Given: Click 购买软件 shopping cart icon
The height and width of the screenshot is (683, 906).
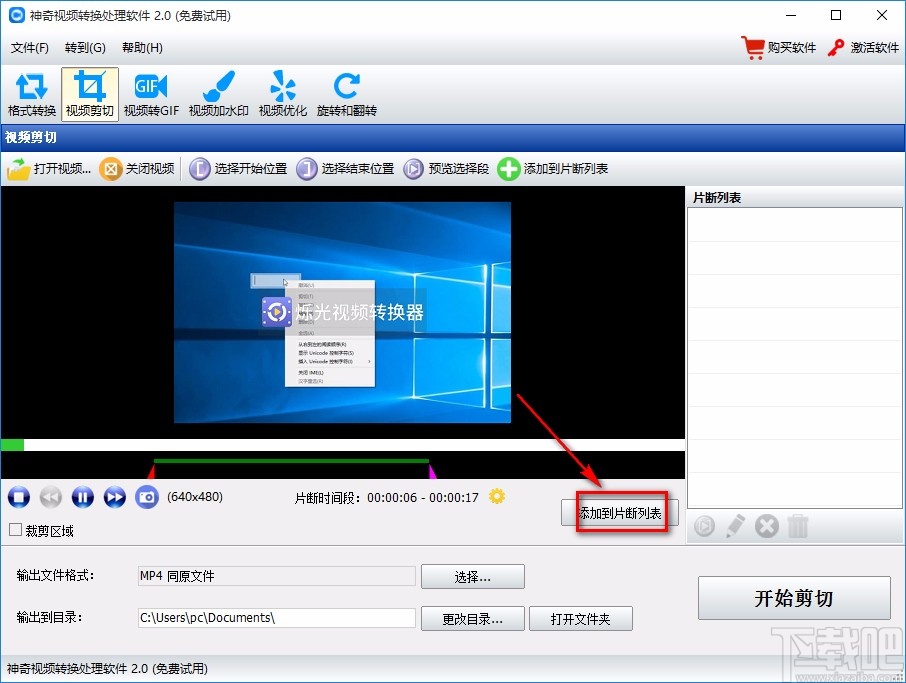Looking at the screenshot, I should tap(753, 47).
